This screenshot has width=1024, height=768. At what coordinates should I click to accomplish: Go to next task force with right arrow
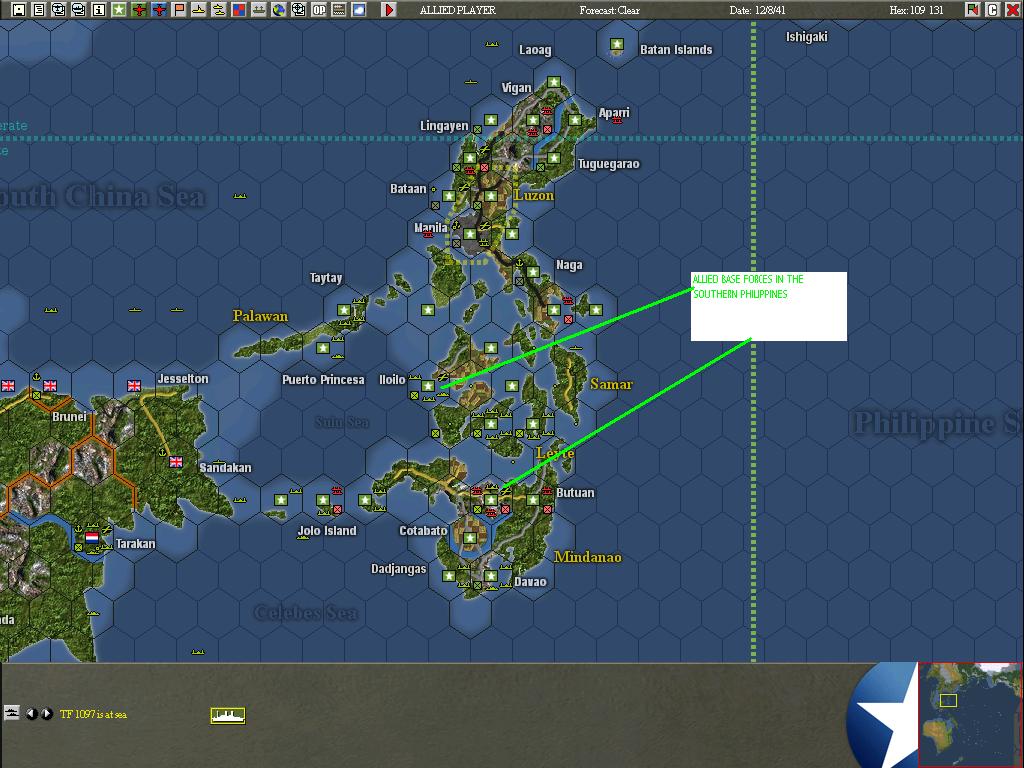click(x=46, y=714)
